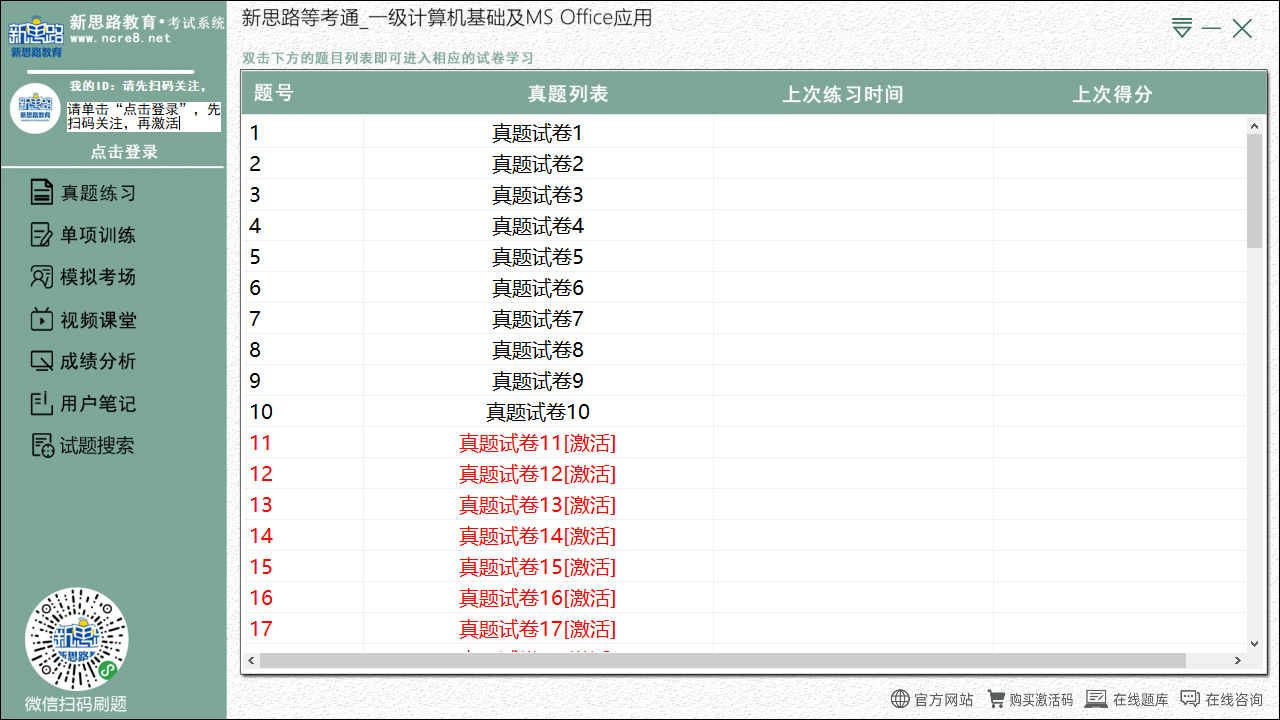This screenshot has height=720, width=1280.
Task: Select the 真题试卷2 row
Action: [x=745, y=164]
